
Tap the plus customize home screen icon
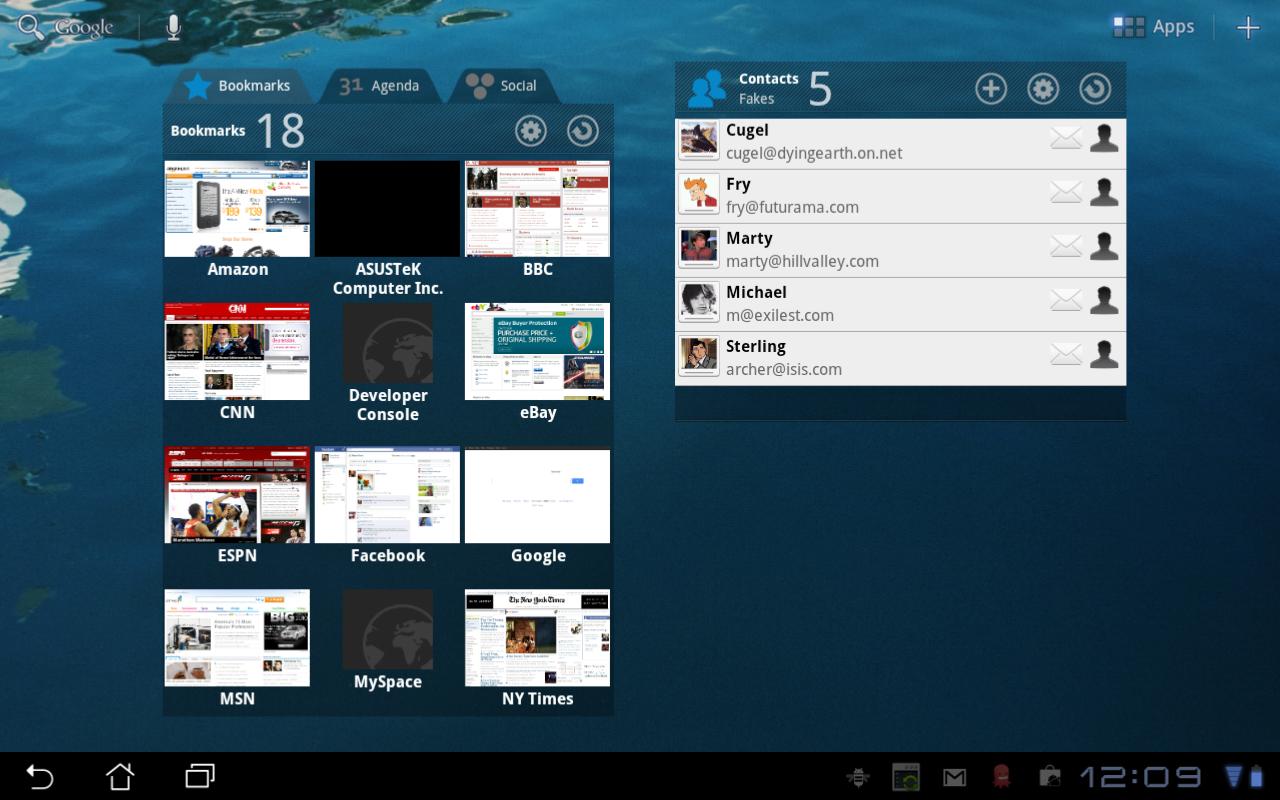pos(1248,28)
